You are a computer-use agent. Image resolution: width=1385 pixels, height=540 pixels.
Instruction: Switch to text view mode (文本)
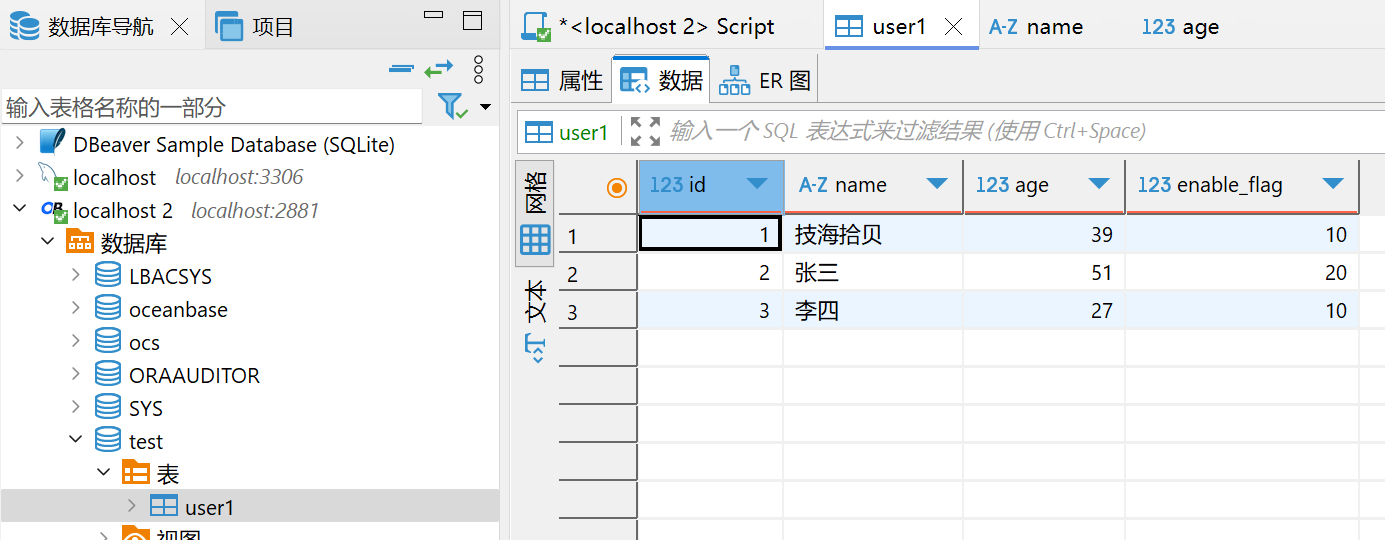535,300
